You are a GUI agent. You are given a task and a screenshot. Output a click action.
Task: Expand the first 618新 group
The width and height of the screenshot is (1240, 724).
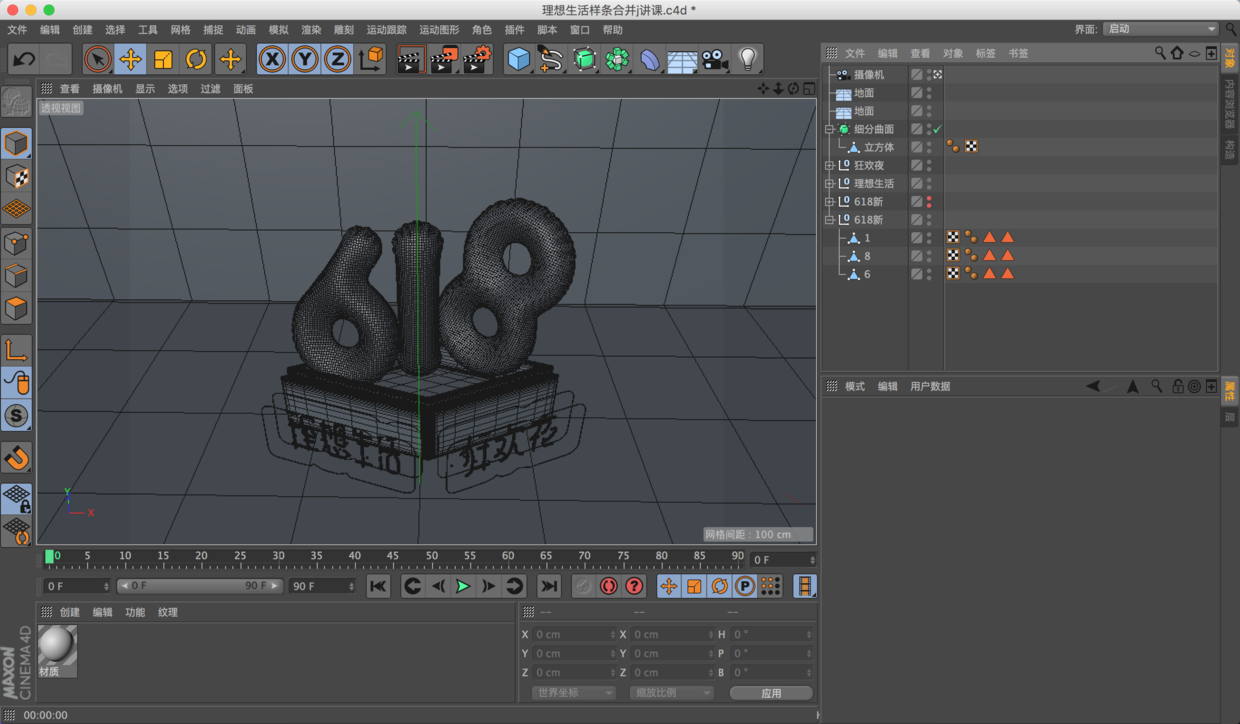pyautogui.click(x=829, y=202)
